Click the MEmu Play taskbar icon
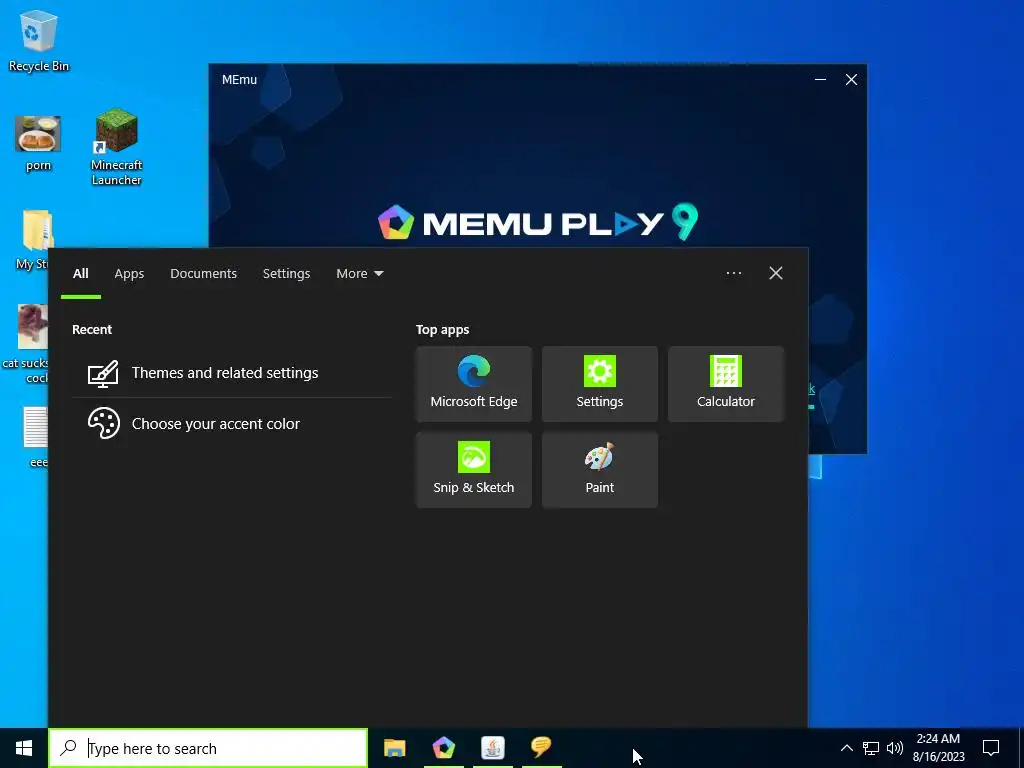The height and width of the screenshot is (768, 1024). pos(443,748)
